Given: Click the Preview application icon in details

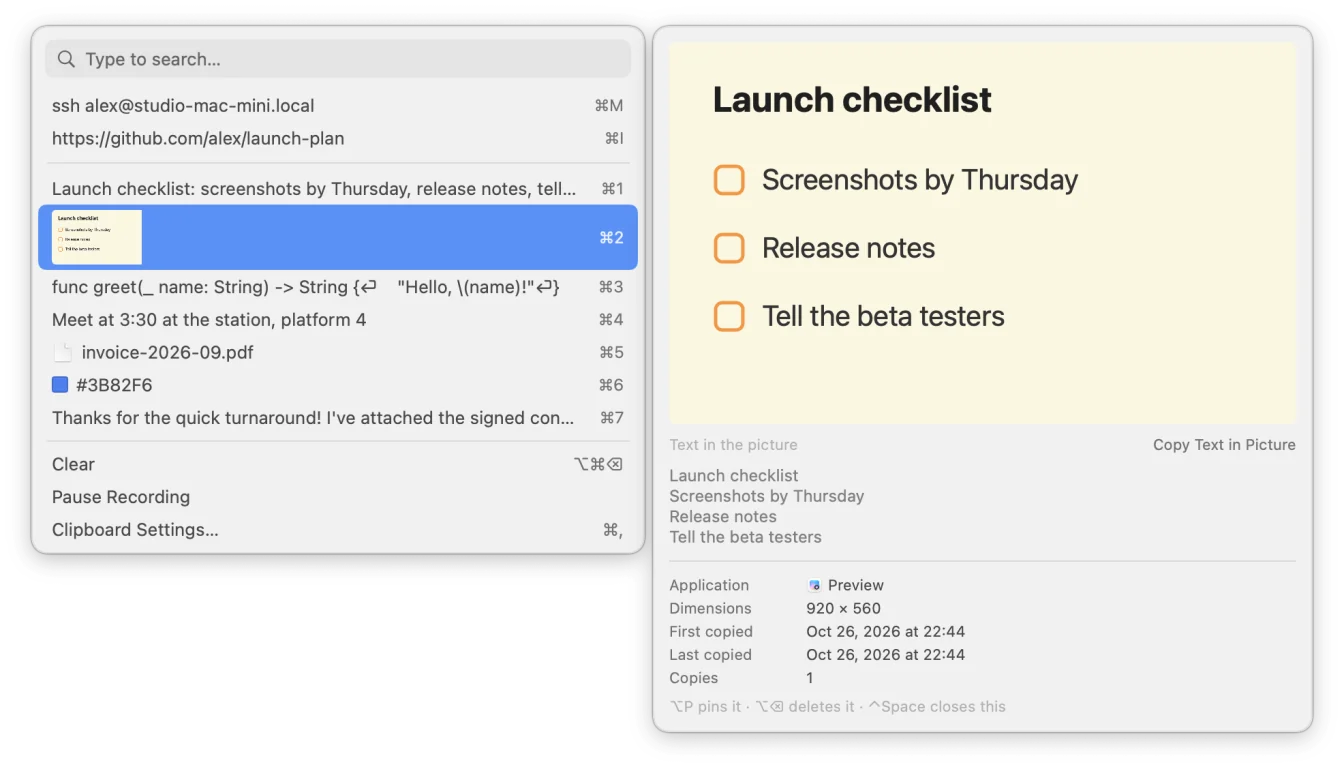Looking at the screenshot, I should (x=815, y=585).
